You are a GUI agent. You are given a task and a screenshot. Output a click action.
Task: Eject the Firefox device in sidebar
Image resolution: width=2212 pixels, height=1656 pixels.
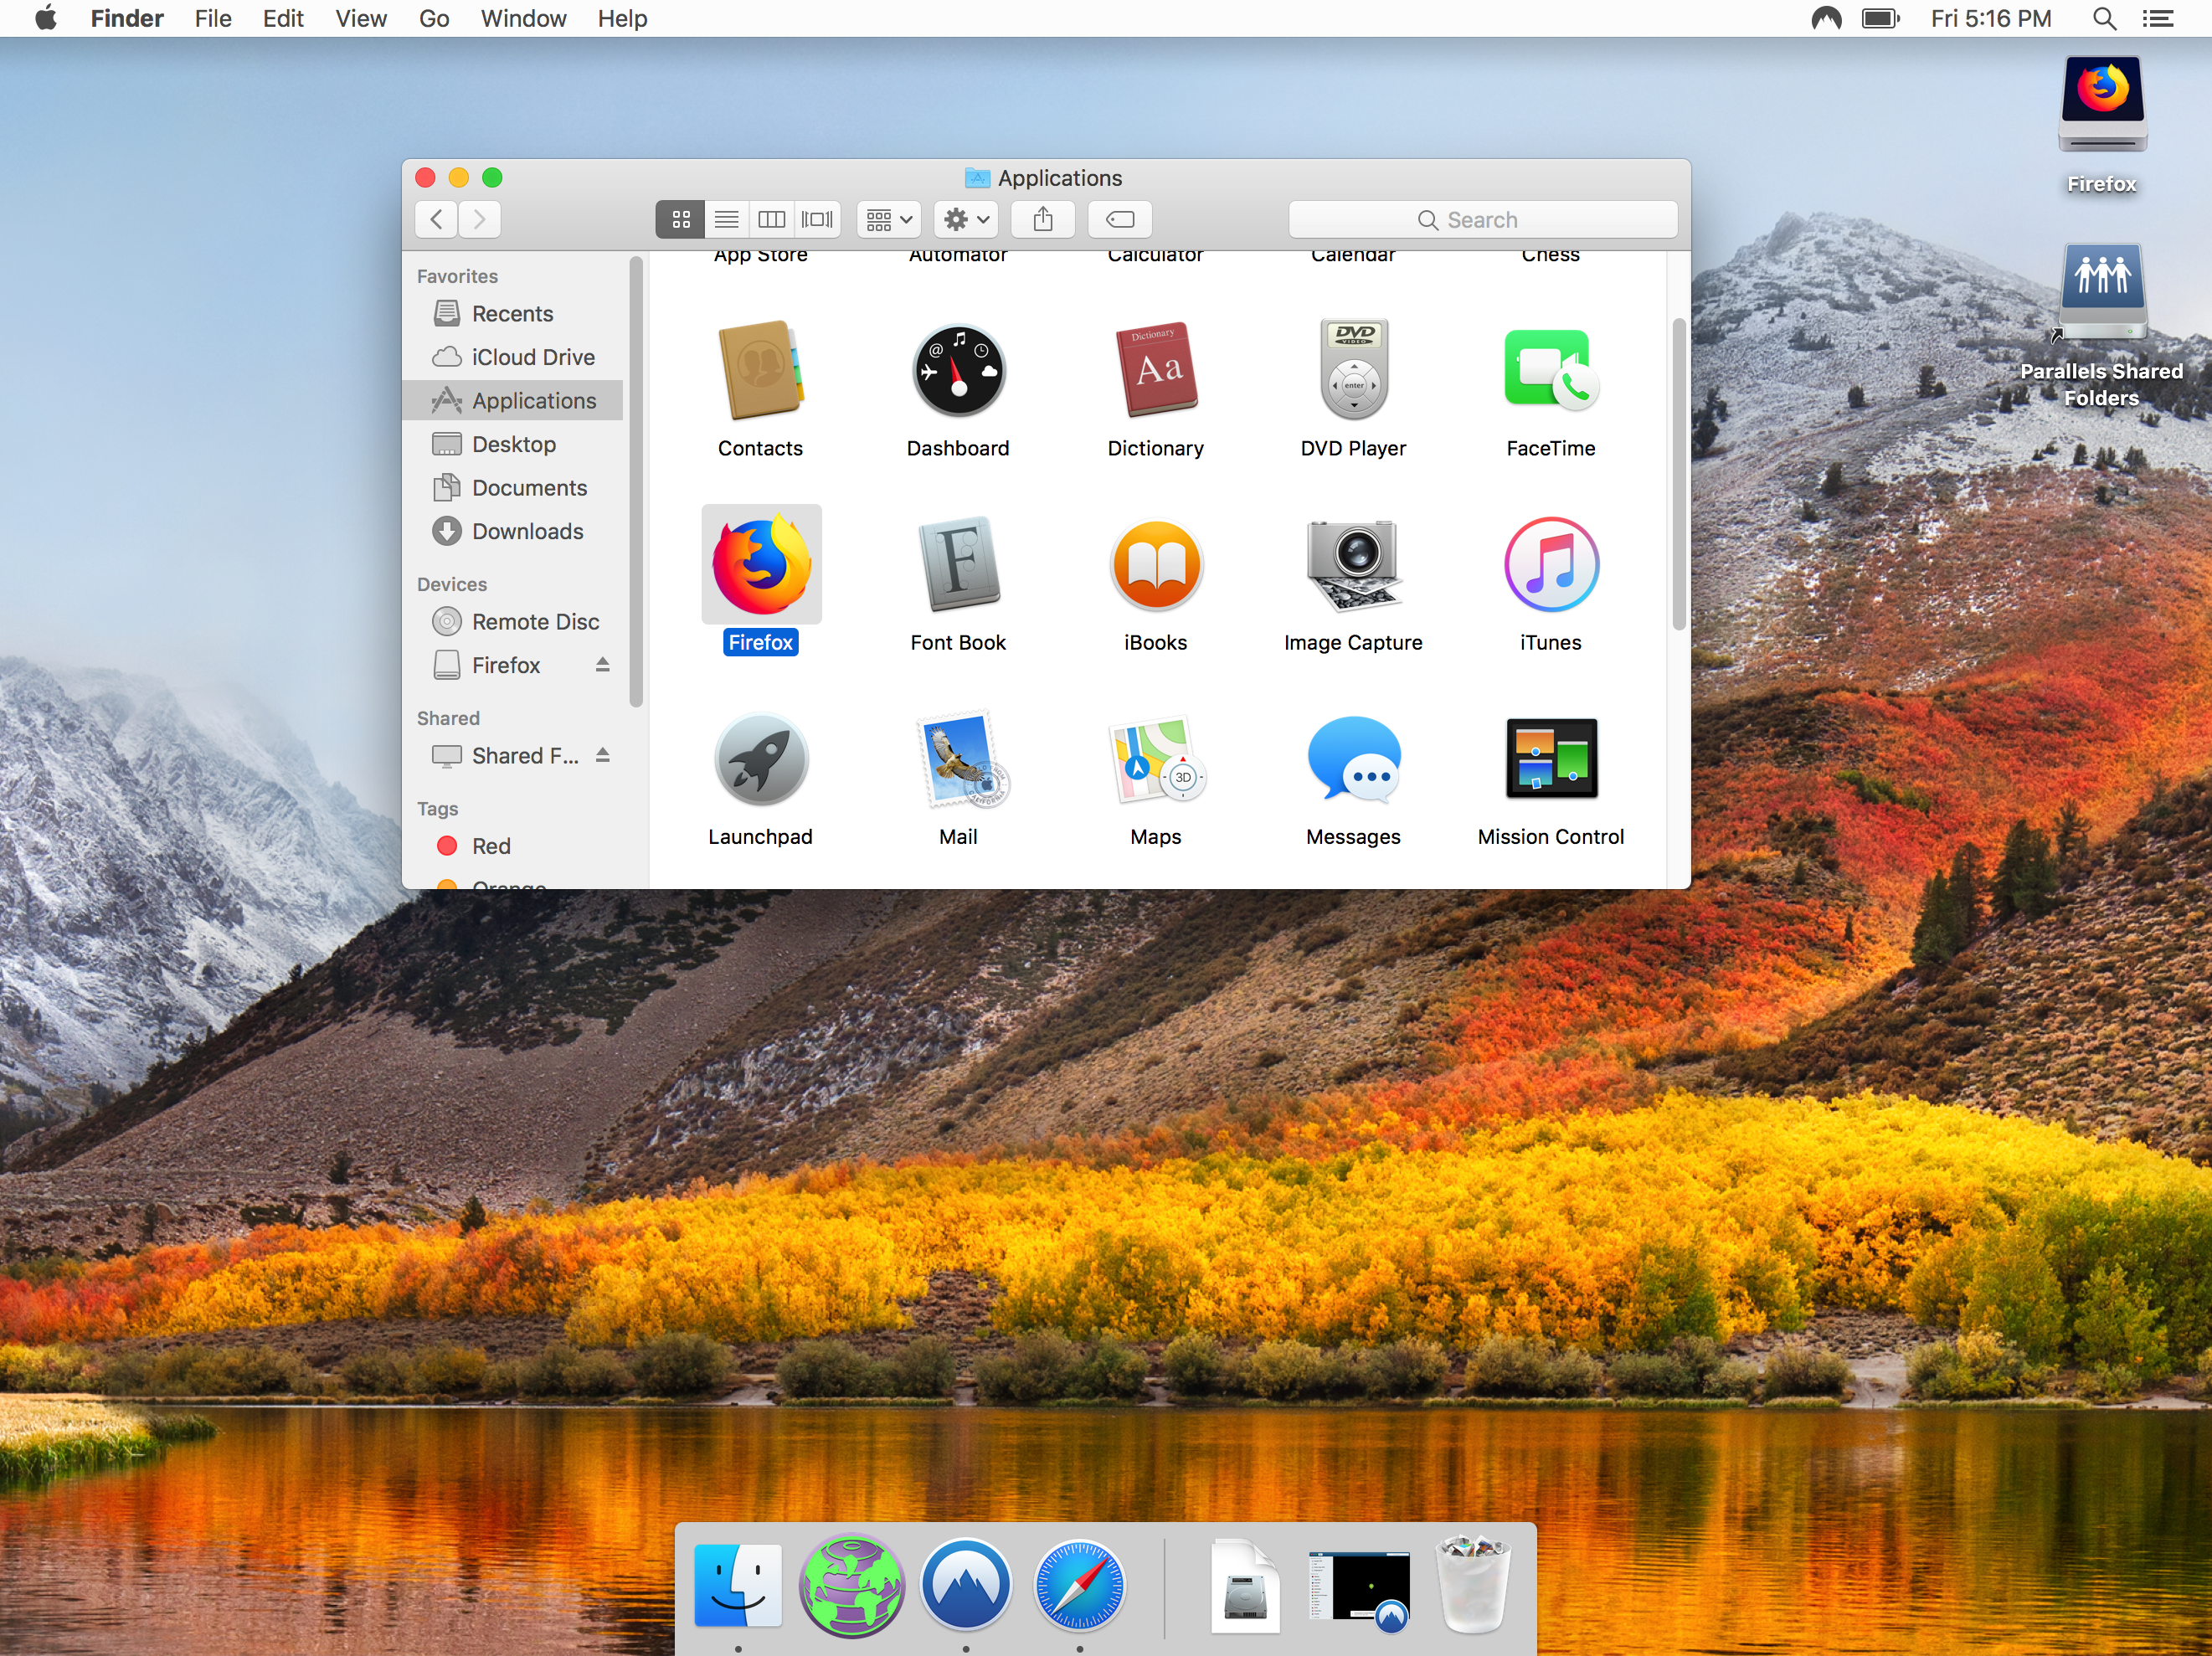602,665
